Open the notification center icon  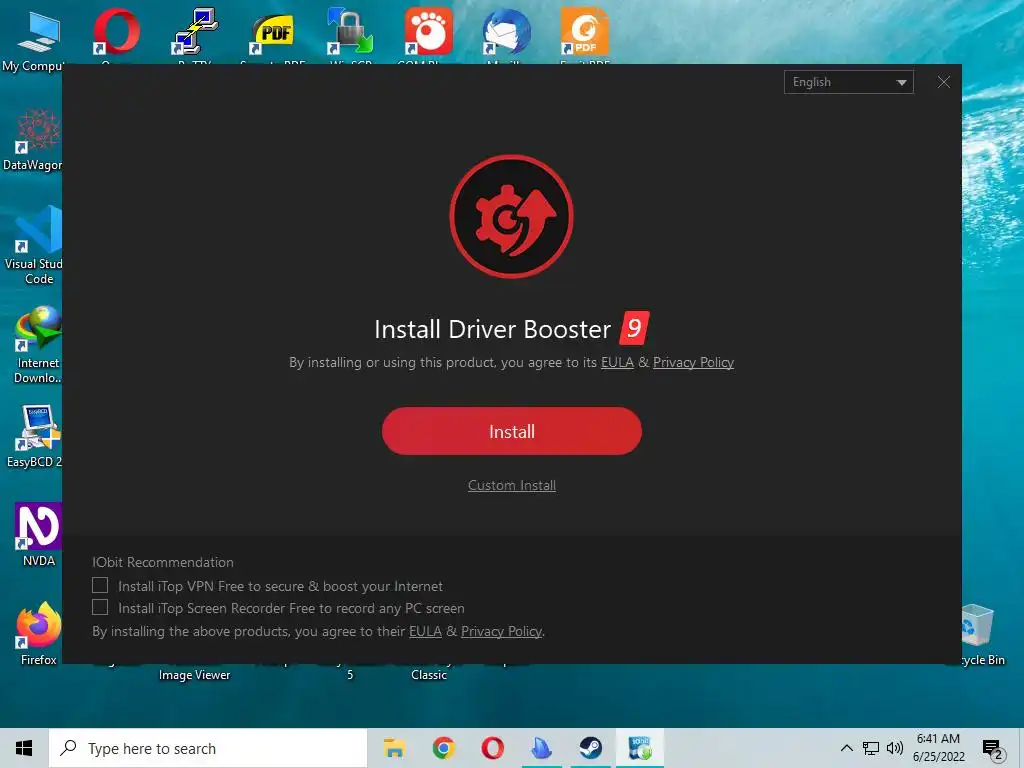993,750
